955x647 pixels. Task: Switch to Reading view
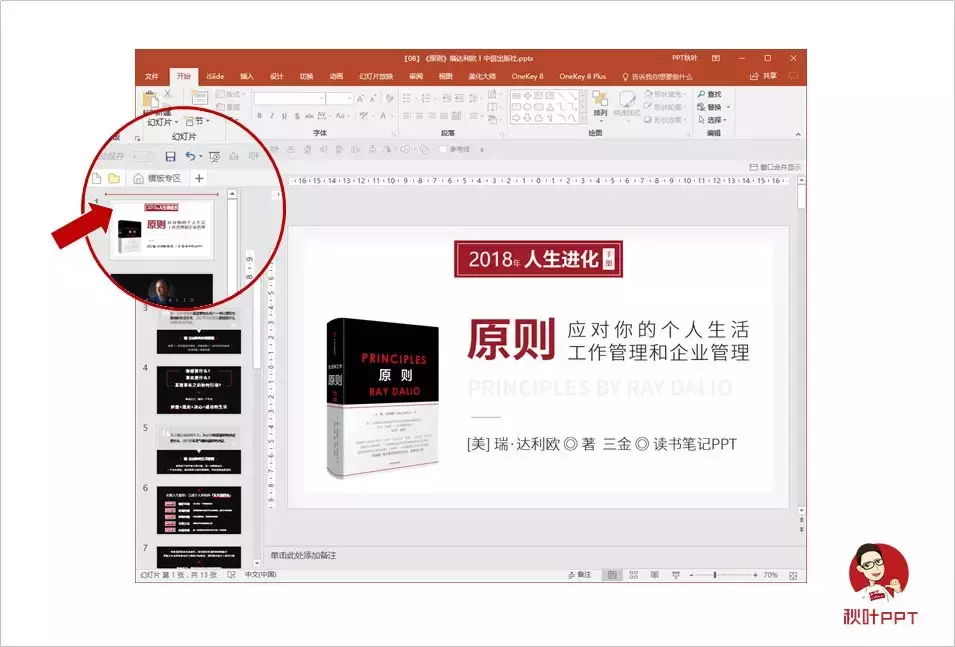655,575
